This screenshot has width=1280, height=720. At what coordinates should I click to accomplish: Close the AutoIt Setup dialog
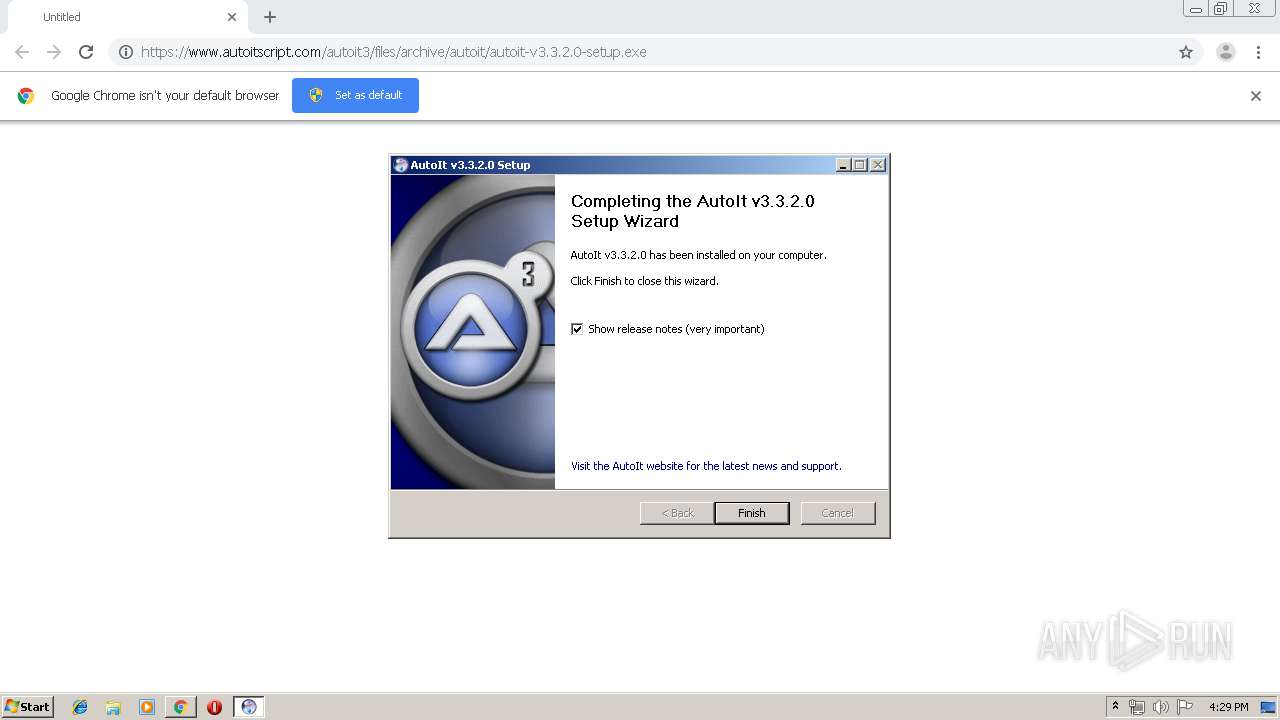(x=878, y=165)
